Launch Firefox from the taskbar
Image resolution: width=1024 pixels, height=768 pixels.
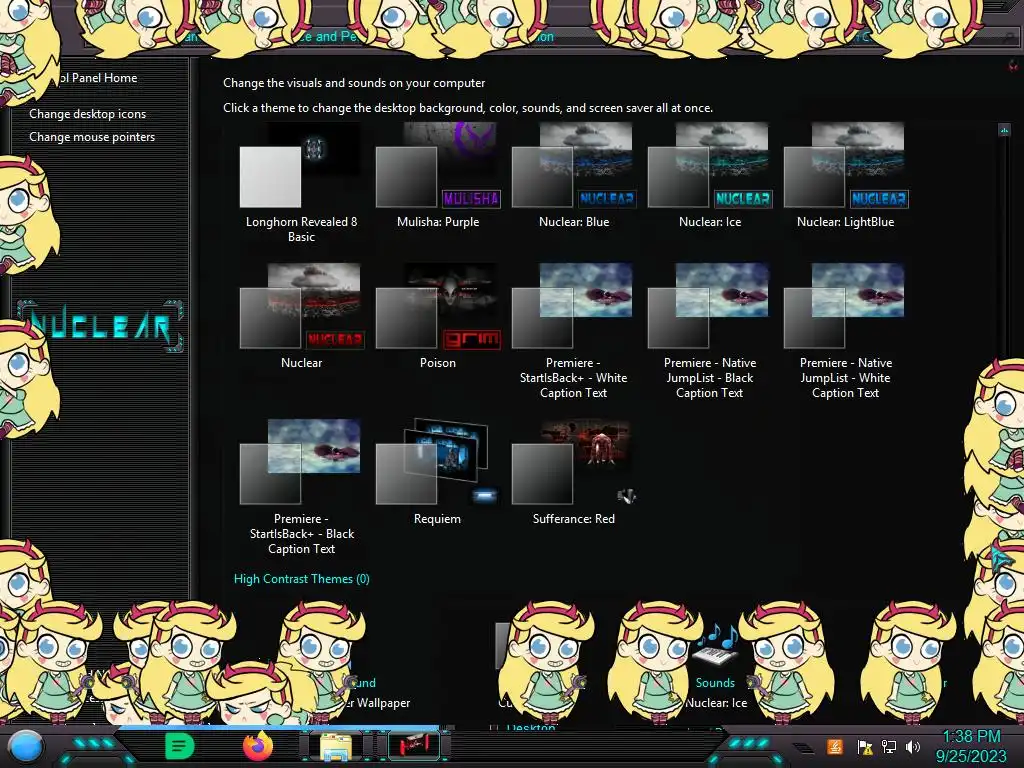(258, 746)
